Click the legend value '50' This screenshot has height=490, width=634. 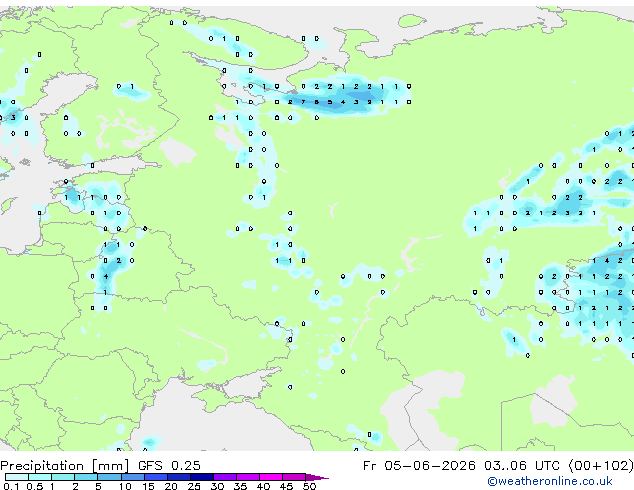(309, 486)
